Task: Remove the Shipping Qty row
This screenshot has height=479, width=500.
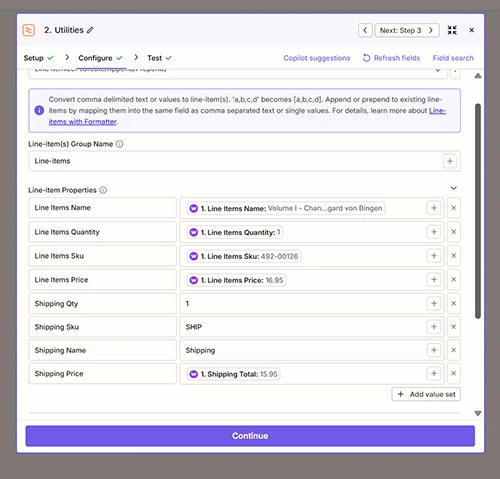Action: pyautogui.click(x=453, y=303)
